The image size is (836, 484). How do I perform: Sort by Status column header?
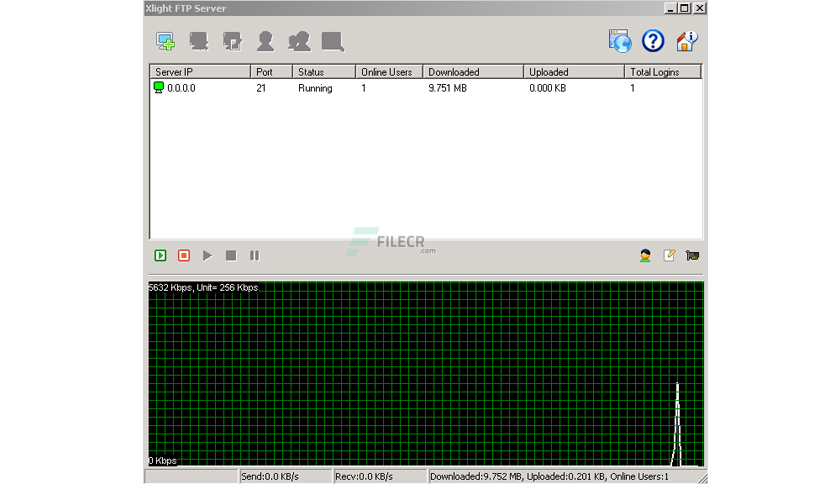tap(324, 72)
